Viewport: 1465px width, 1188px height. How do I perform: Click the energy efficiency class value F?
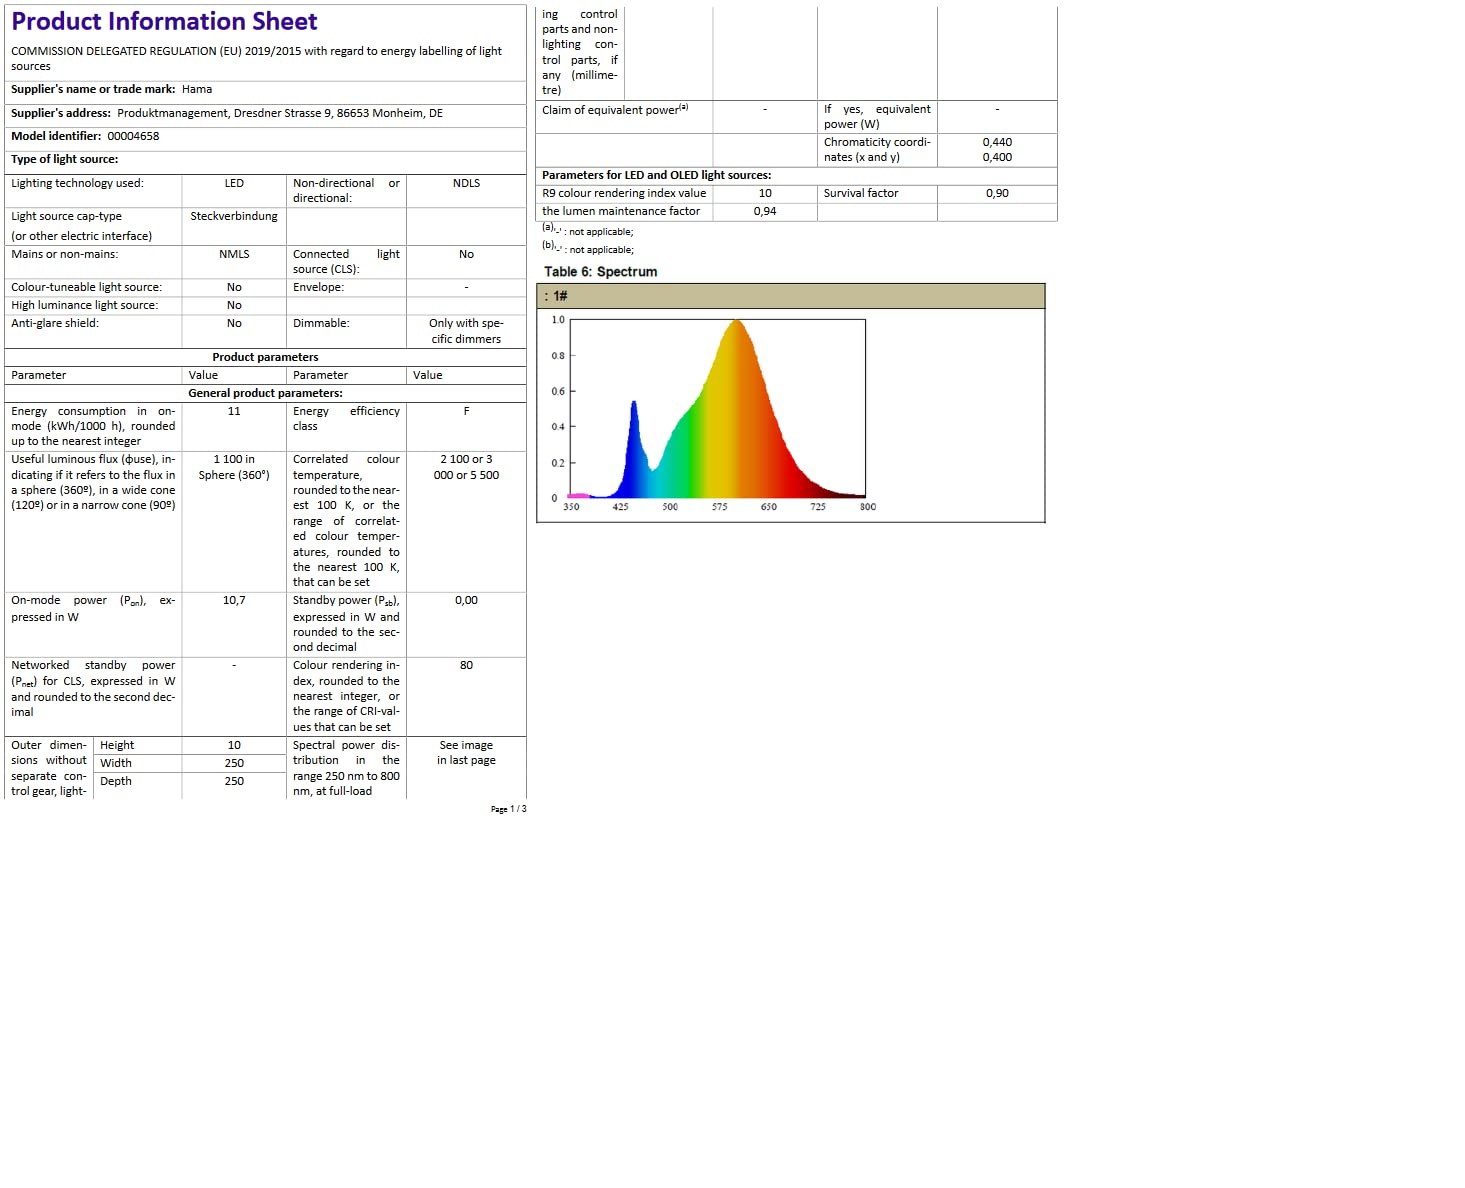466,411
